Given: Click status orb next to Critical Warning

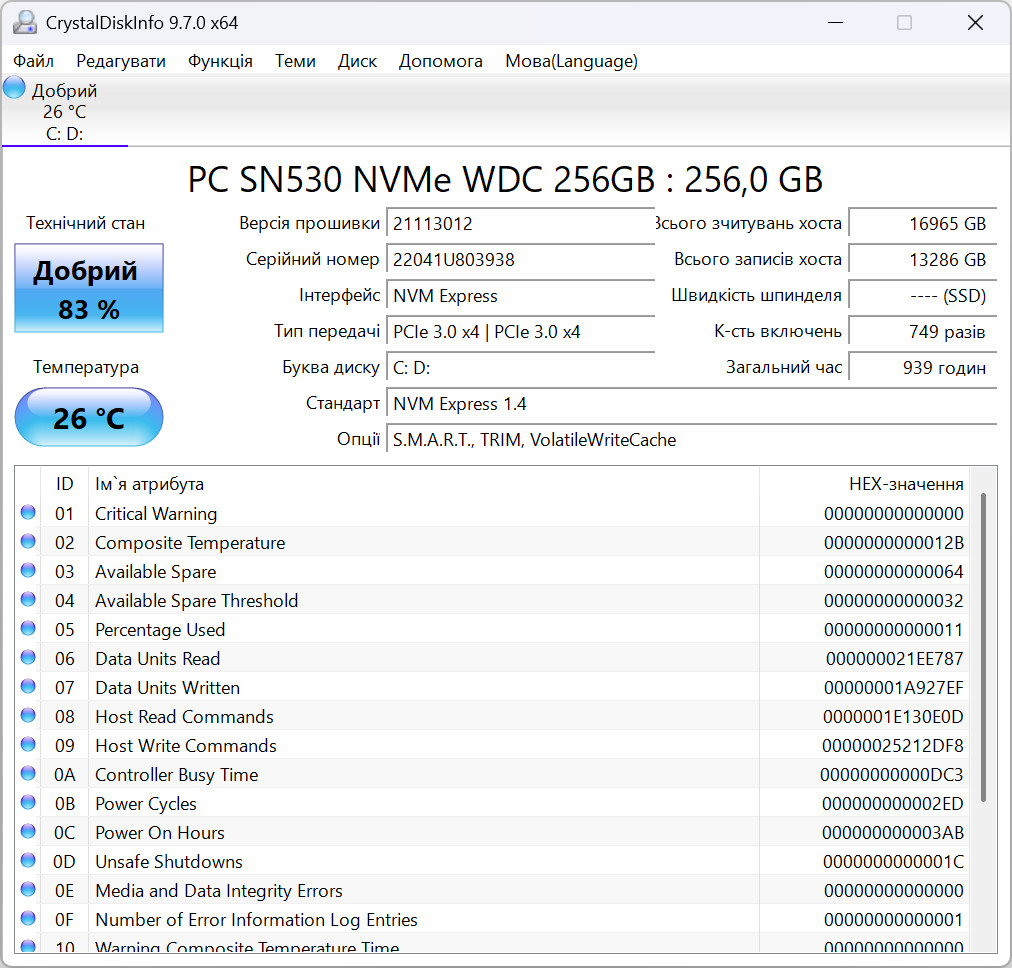Looking at the screenshot, I should [x=28, y=513].
